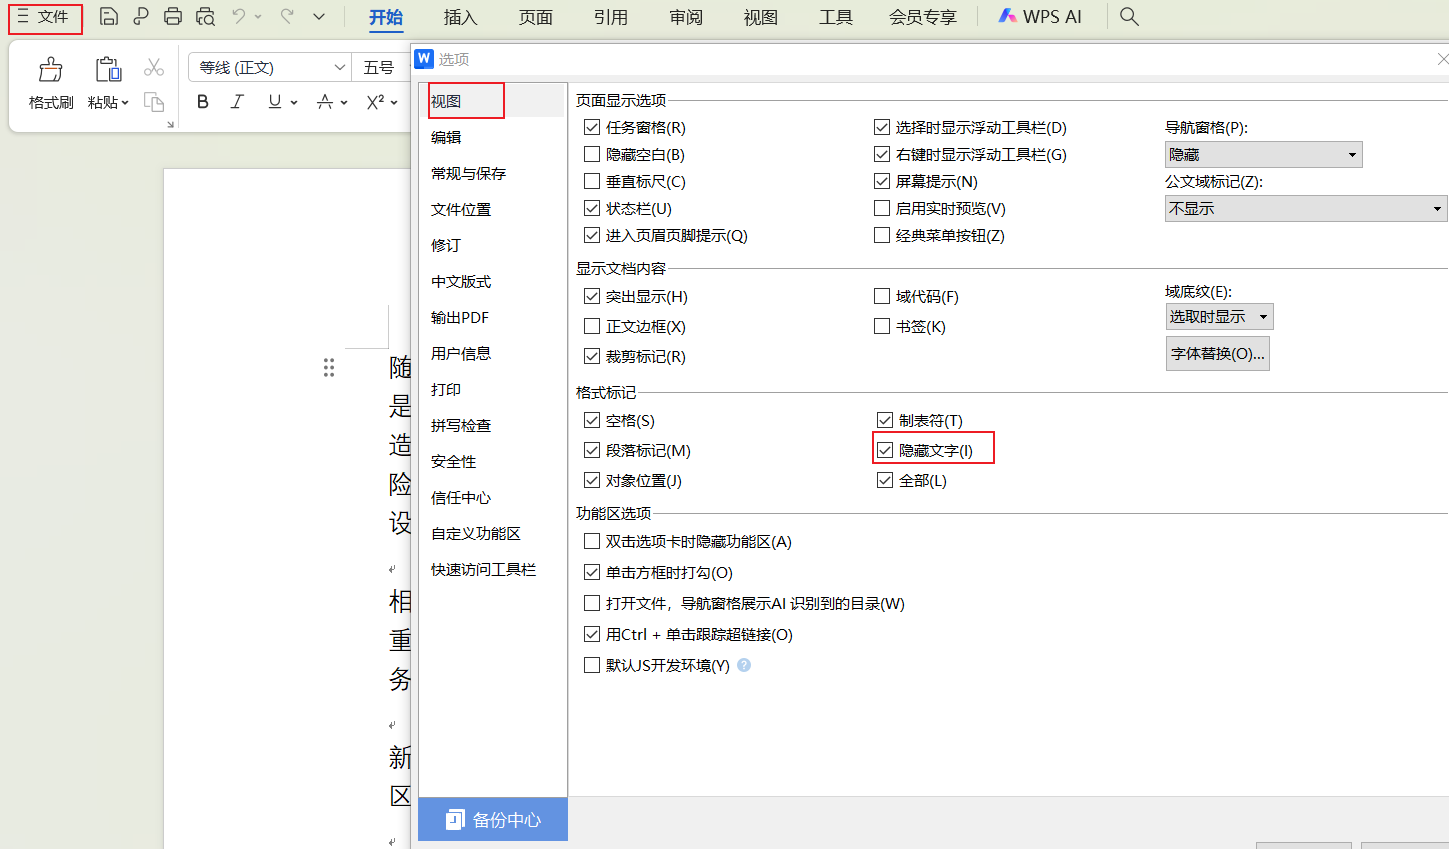Open 会员专享 ribbon tab
The image size is (1449, 849).
(x=923, y=17)
